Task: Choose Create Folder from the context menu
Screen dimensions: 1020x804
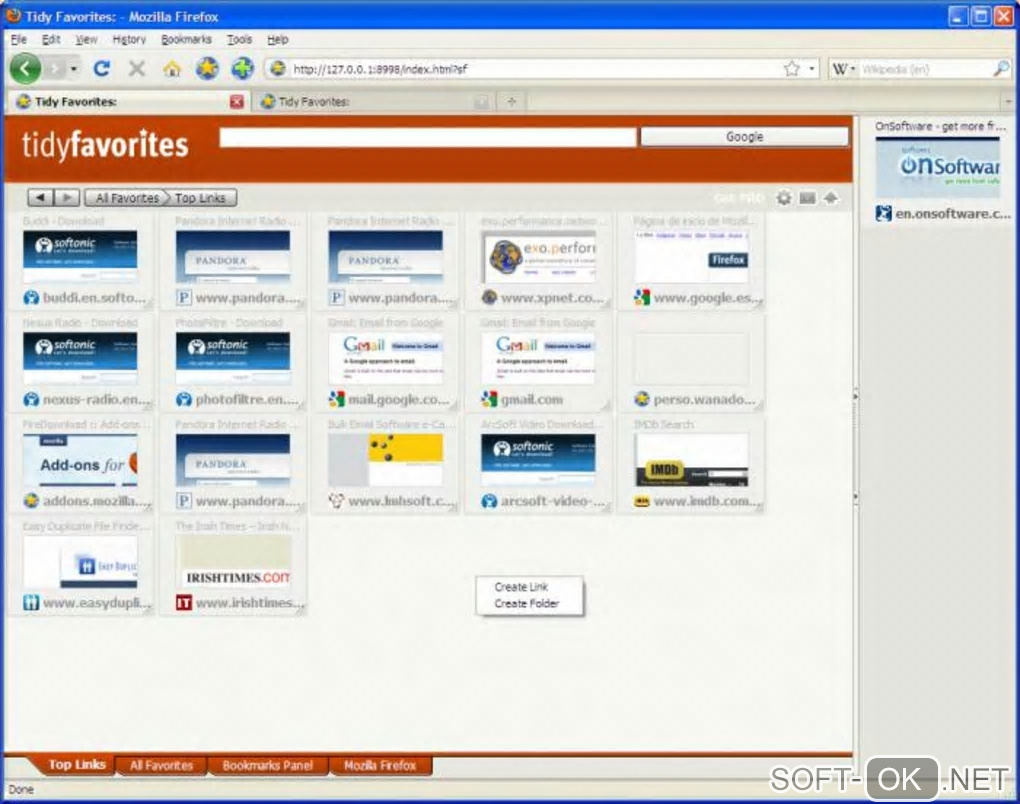Action: click(529, 604)
